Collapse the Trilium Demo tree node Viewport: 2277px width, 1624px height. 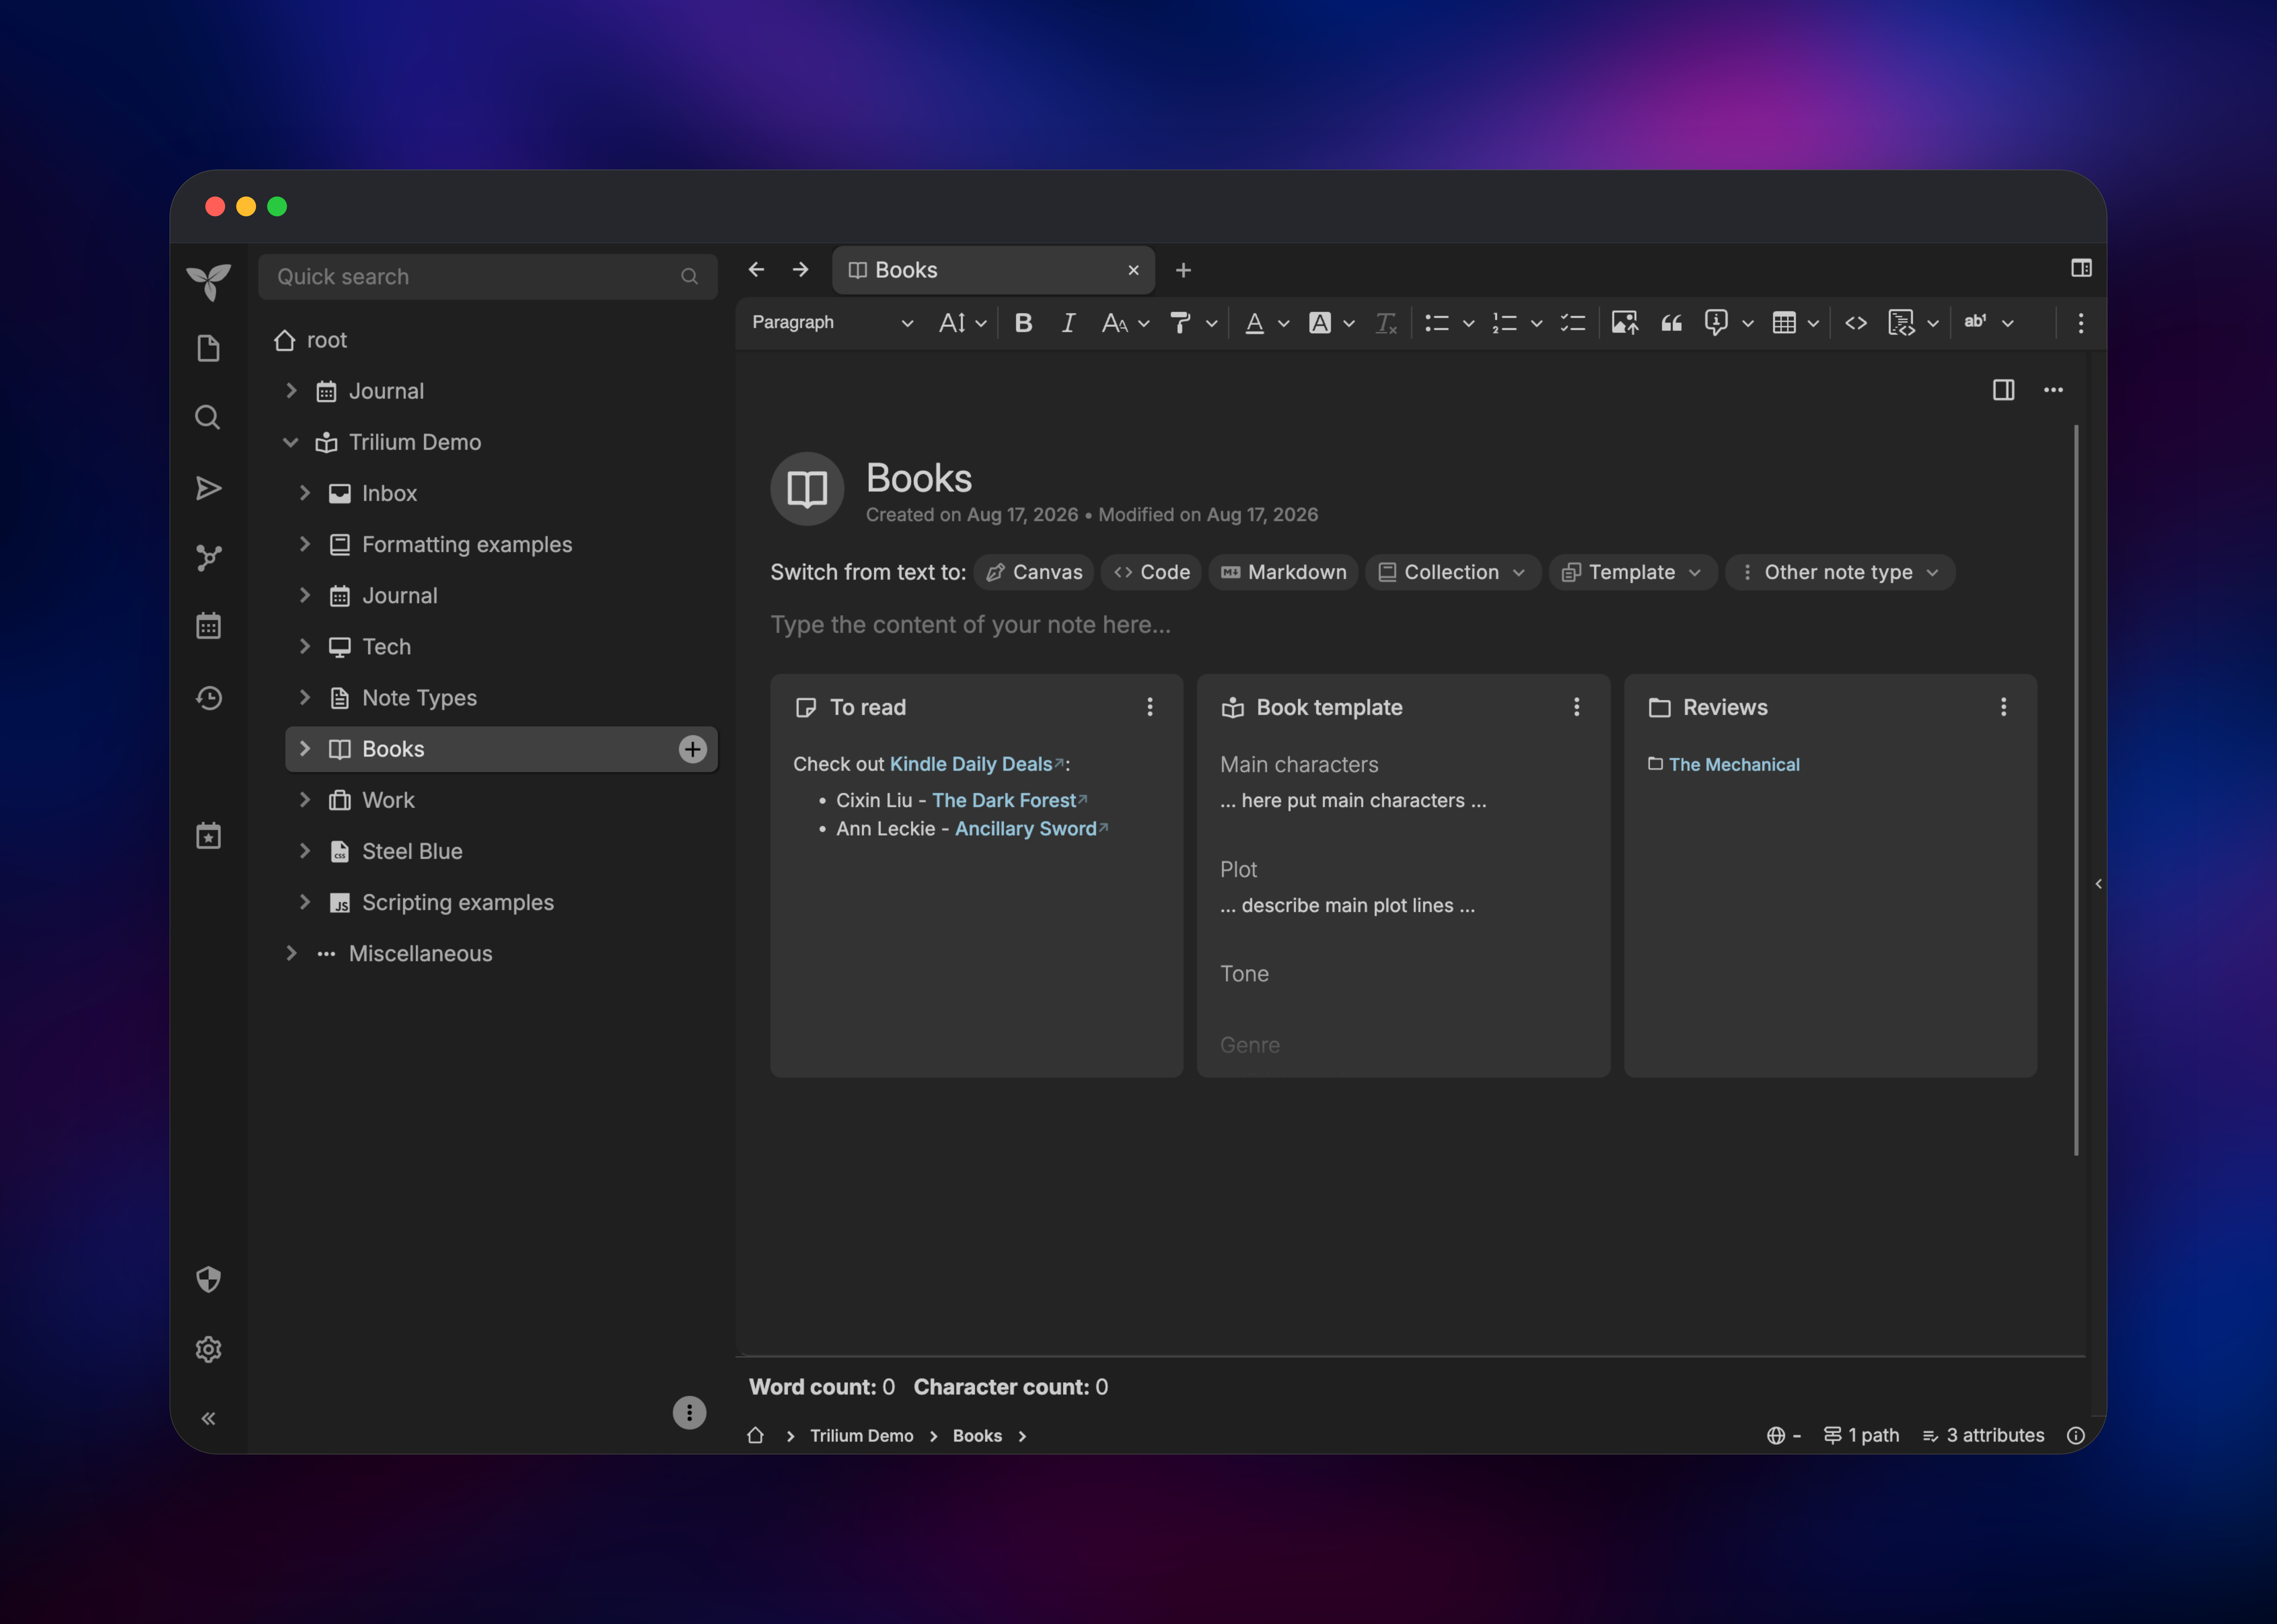click(x=291, y=442)
